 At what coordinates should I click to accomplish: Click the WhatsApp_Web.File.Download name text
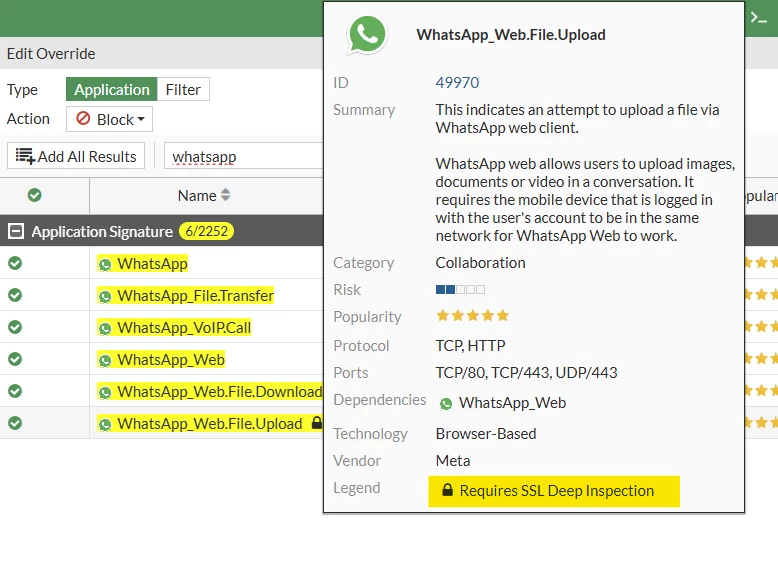[x=220, y=391]
